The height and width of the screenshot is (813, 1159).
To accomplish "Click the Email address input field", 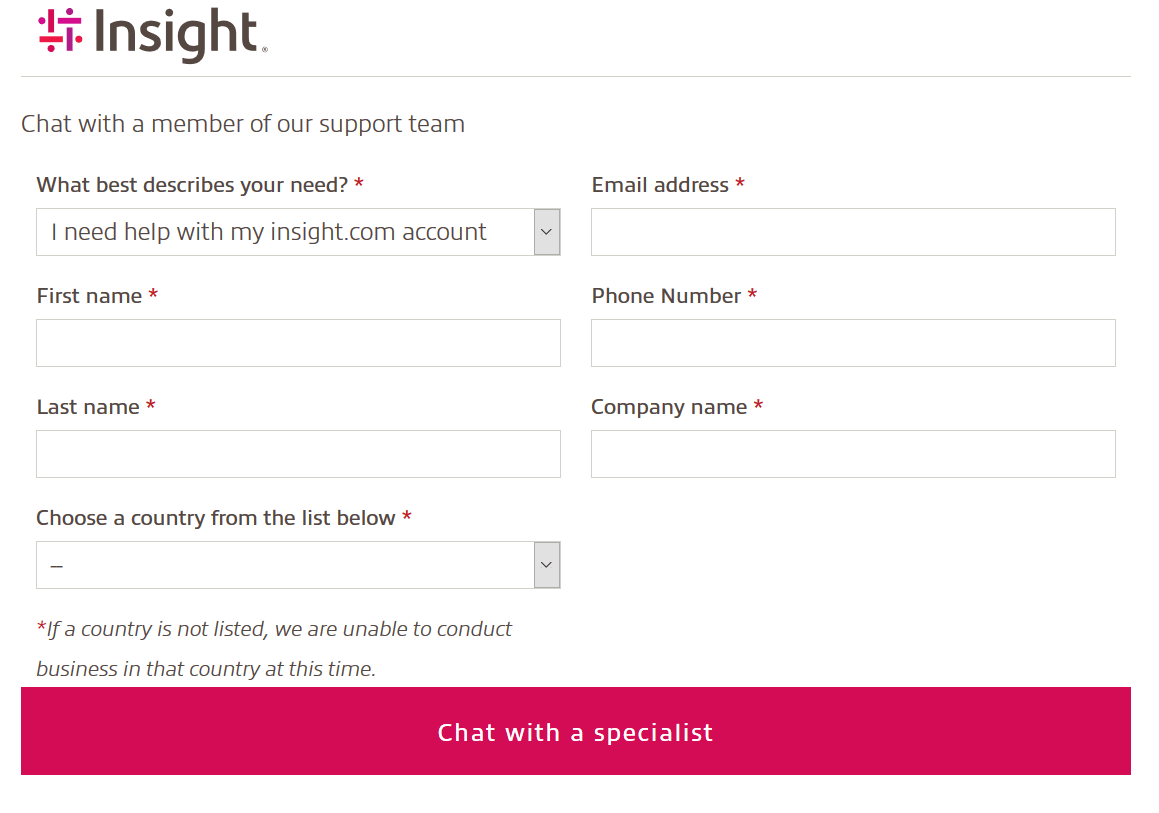I will click(853, 232).
